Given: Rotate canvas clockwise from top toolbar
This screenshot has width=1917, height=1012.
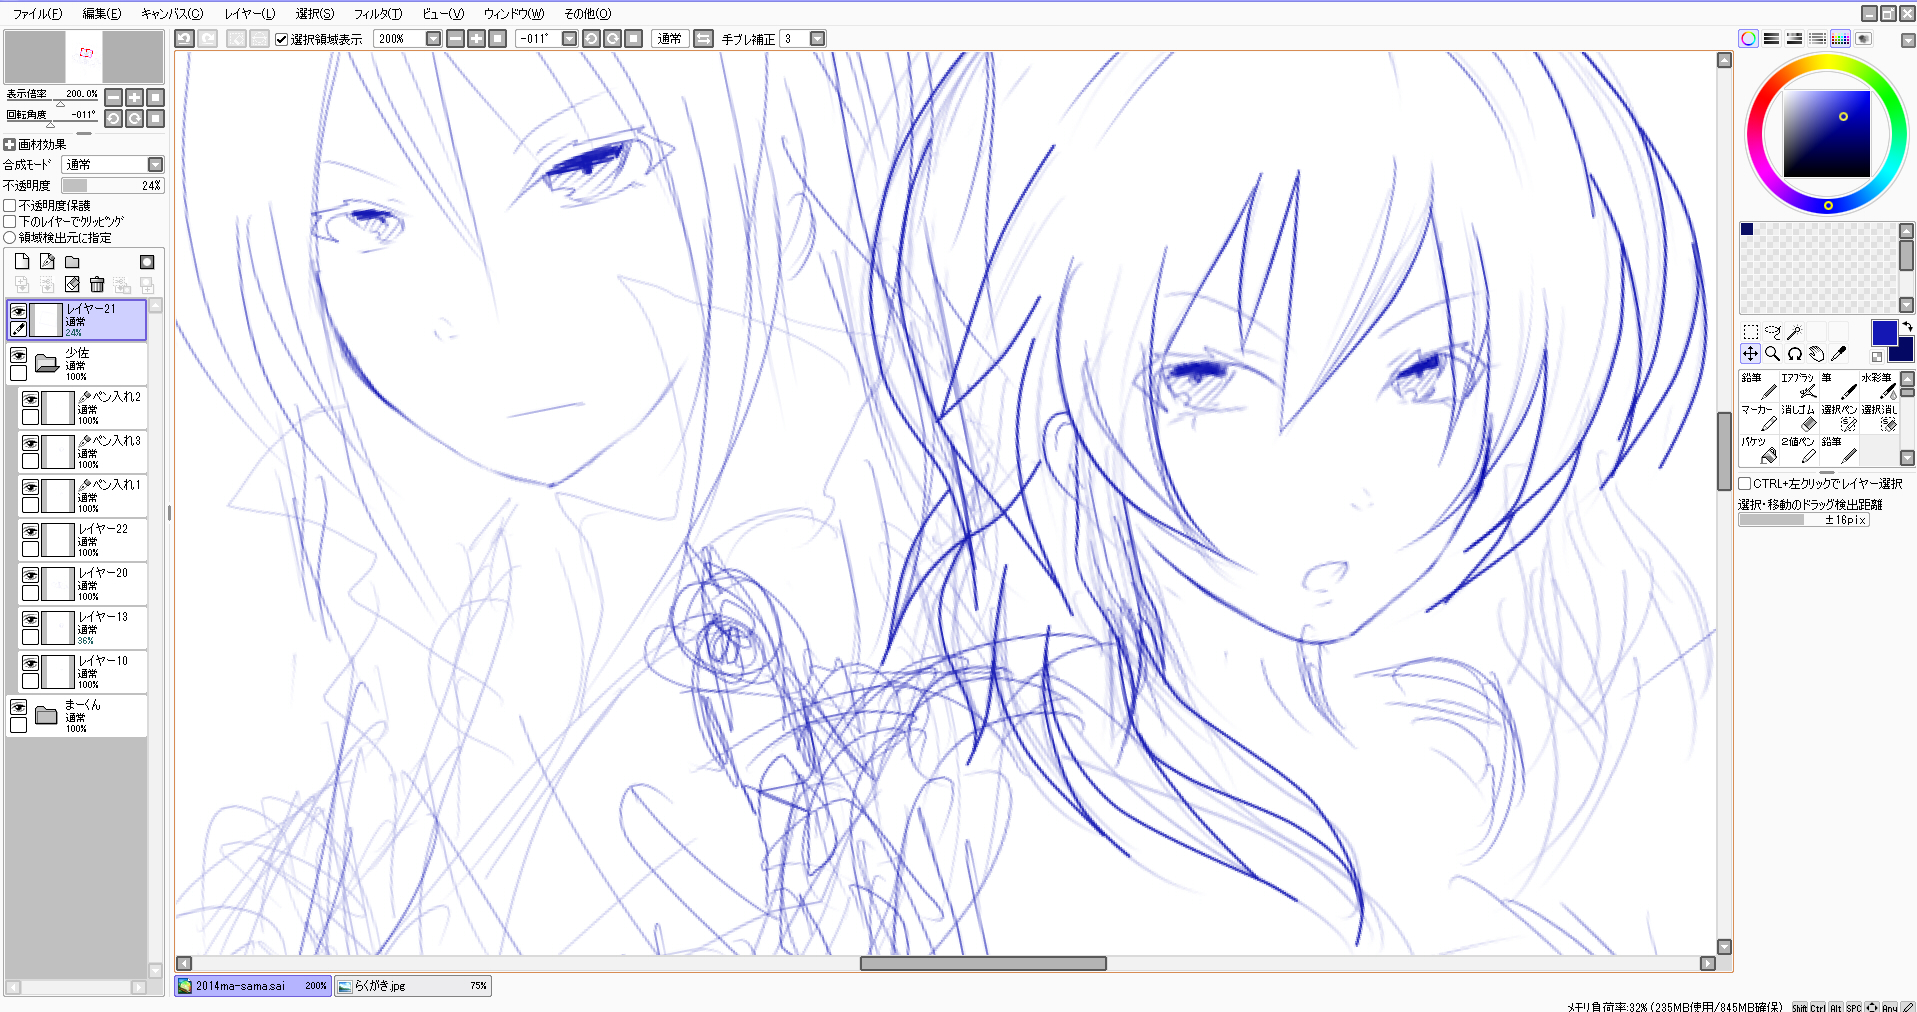Looking at the screenshot, I should 612,39.
